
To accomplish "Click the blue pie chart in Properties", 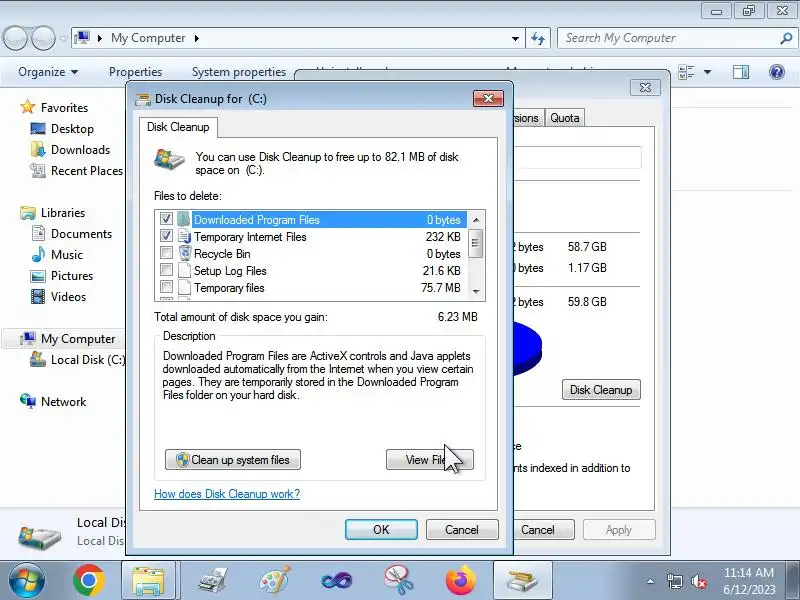I will point(527,348).
